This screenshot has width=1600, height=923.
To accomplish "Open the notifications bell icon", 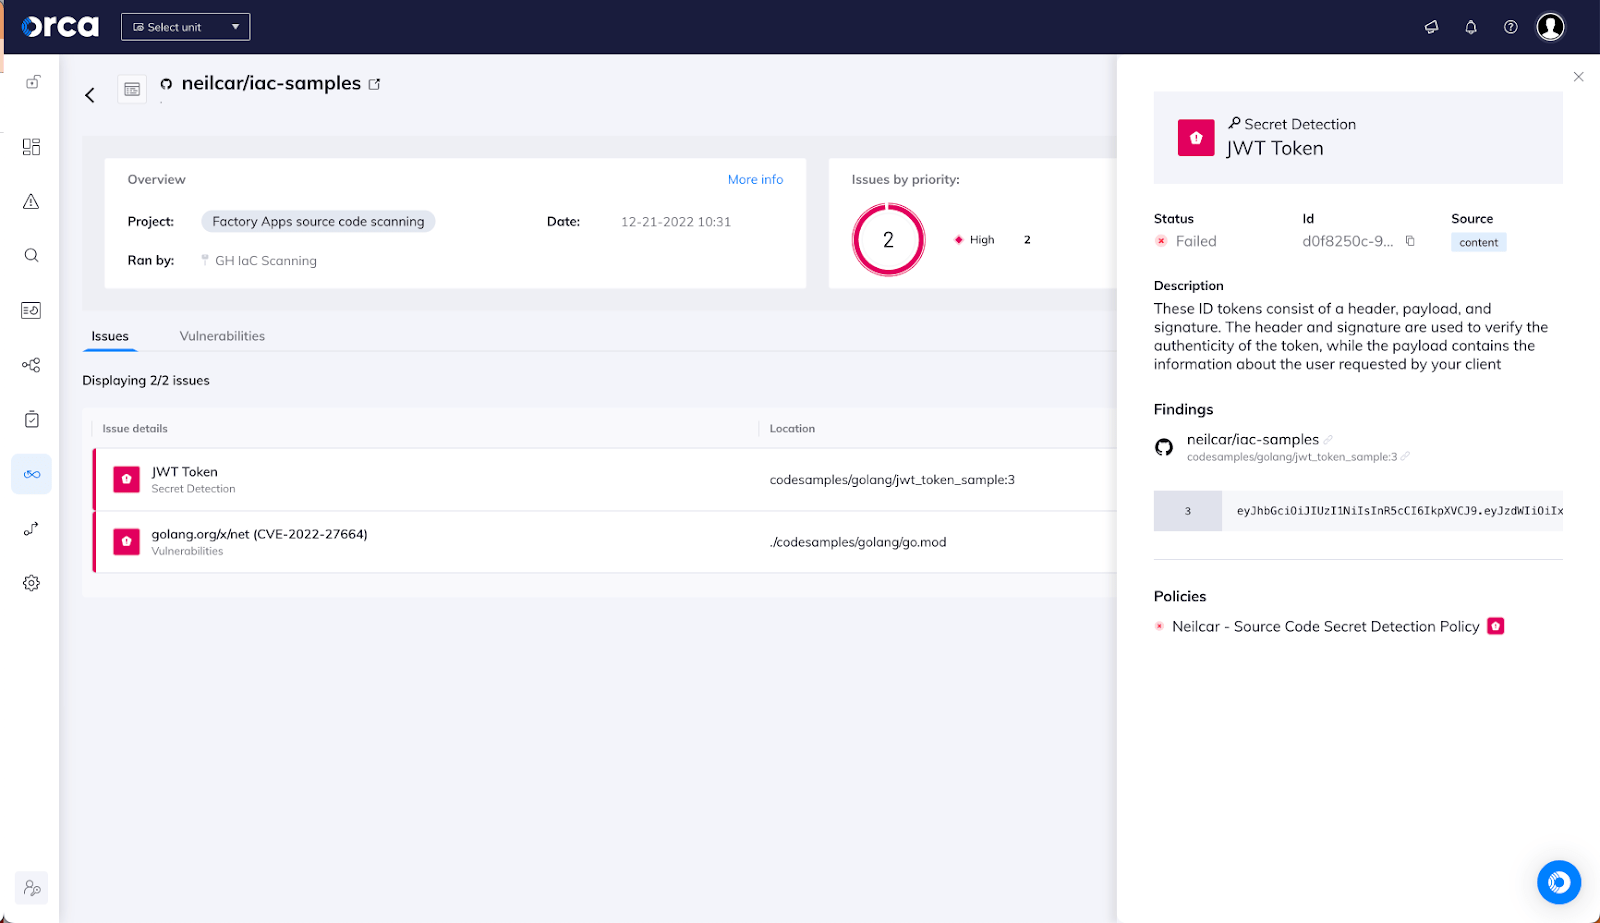I will [1471, 27].
